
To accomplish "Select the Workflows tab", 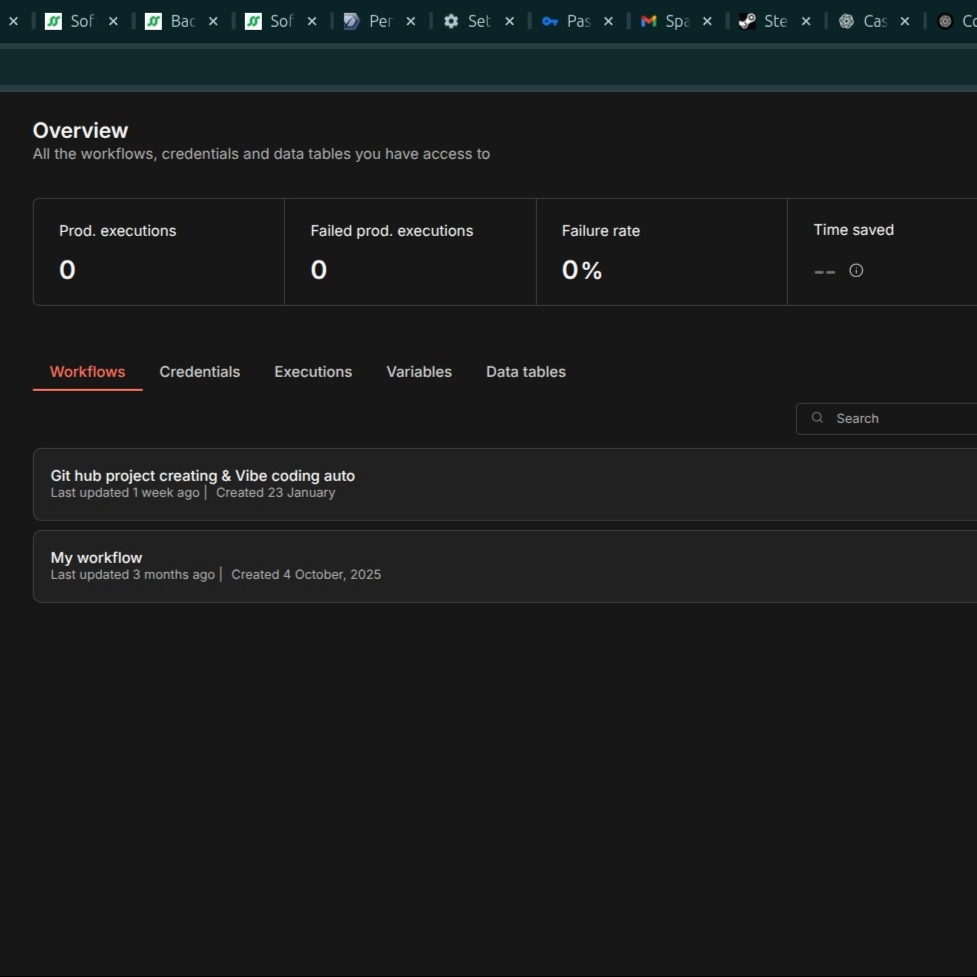I will click(x=88, y=372).
